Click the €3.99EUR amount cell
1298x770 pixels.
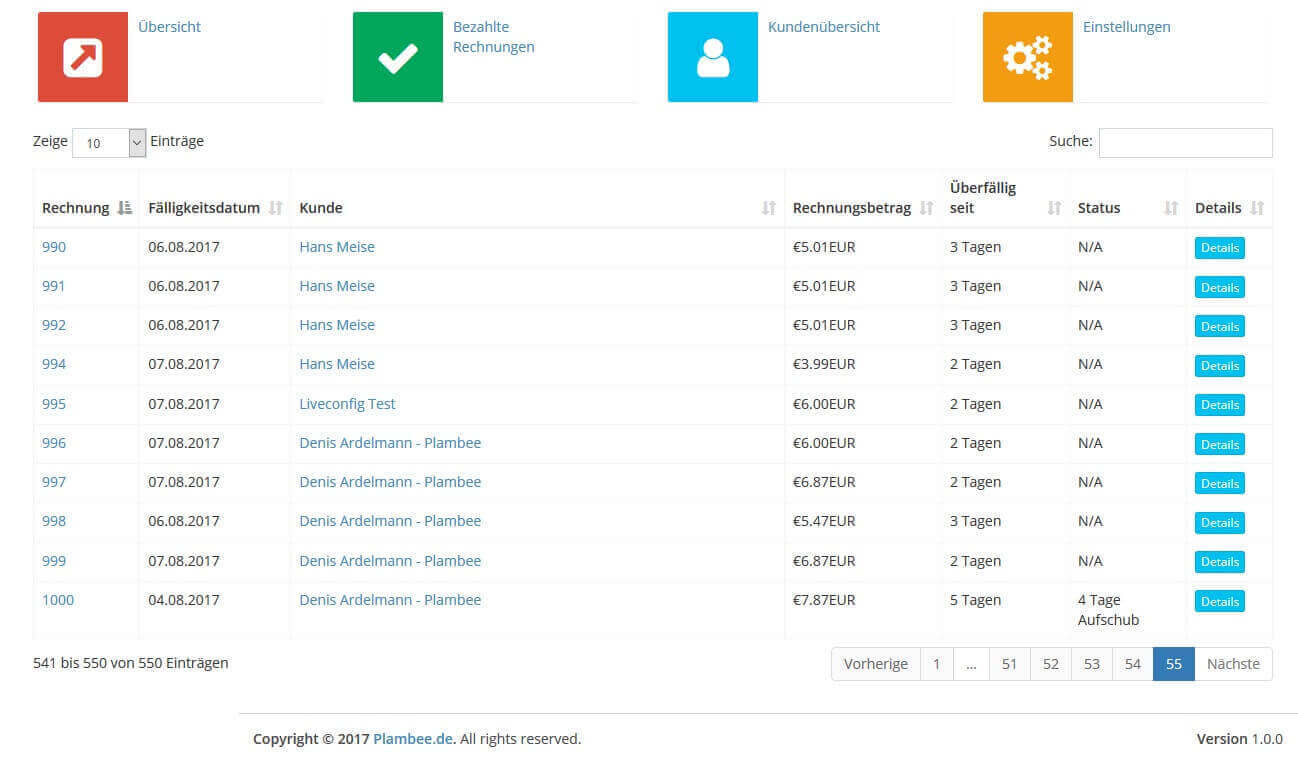click(x=824, y=364)
